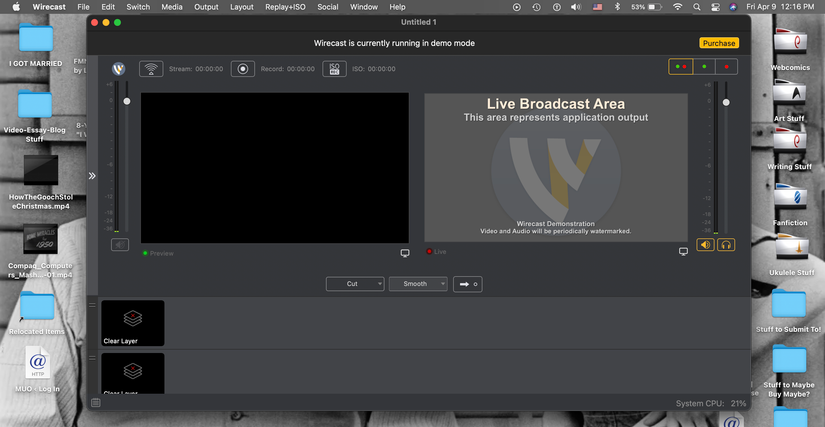The height and width of the screenshot is (427, 825).
Task: Open the Switch menu
Action: click(138, 7)
